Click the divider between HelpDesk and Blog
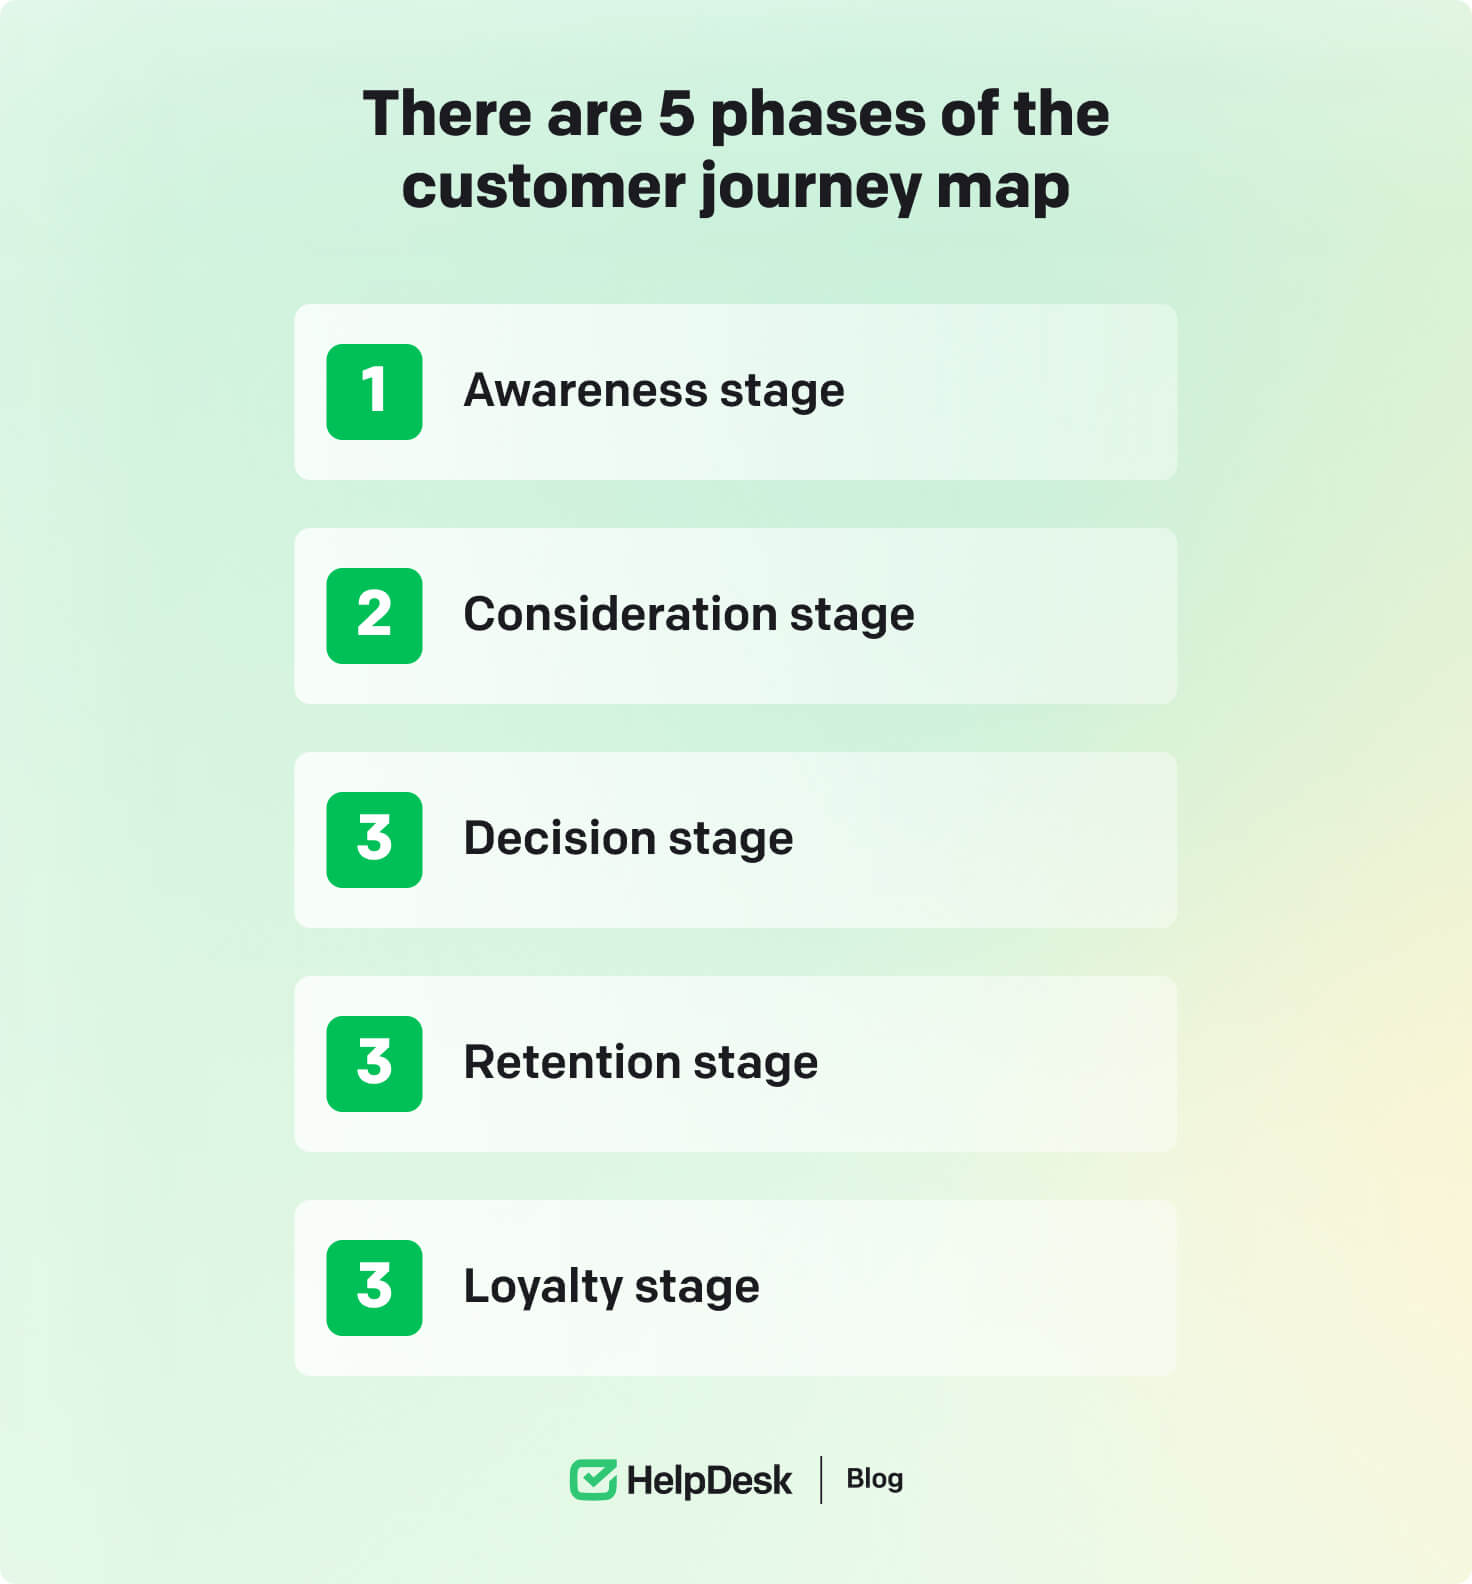This screenshot has height=1584, width=1472. tap(821, 1479)
